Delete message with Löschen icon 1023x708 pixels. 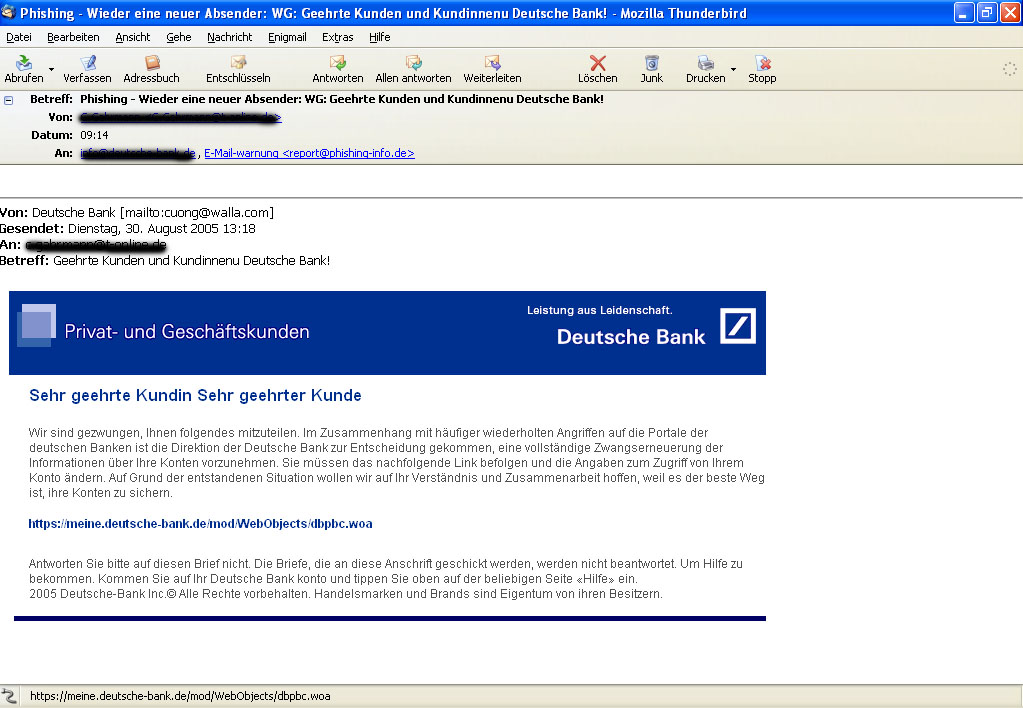coord(597,63)
